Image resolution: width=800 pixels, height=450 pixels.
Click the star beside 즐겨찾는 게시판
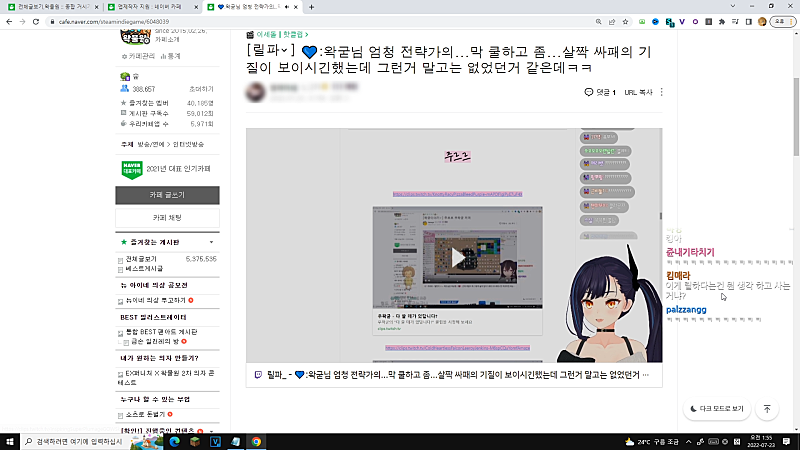(x=123, y=242)
